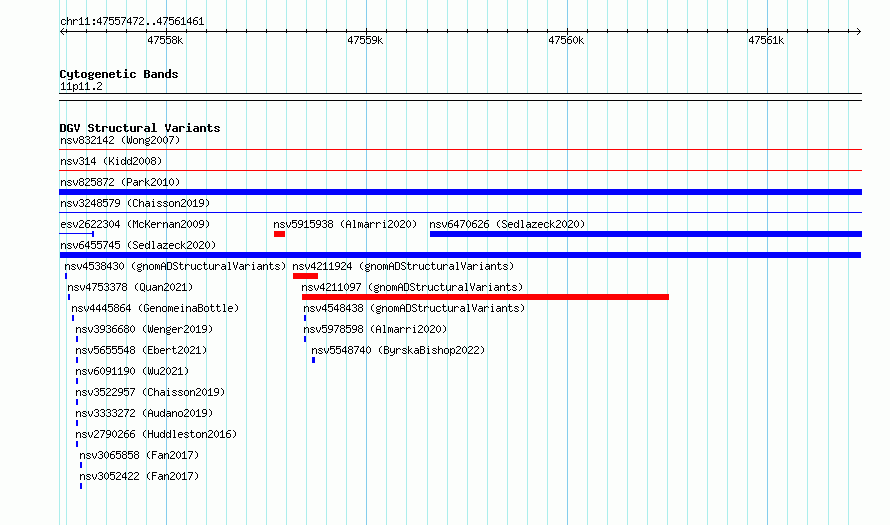Click nsv4548438 (gnomADStructuralVariants) label
The height and width of the screenshot is (525, 890).
[414, 308]
